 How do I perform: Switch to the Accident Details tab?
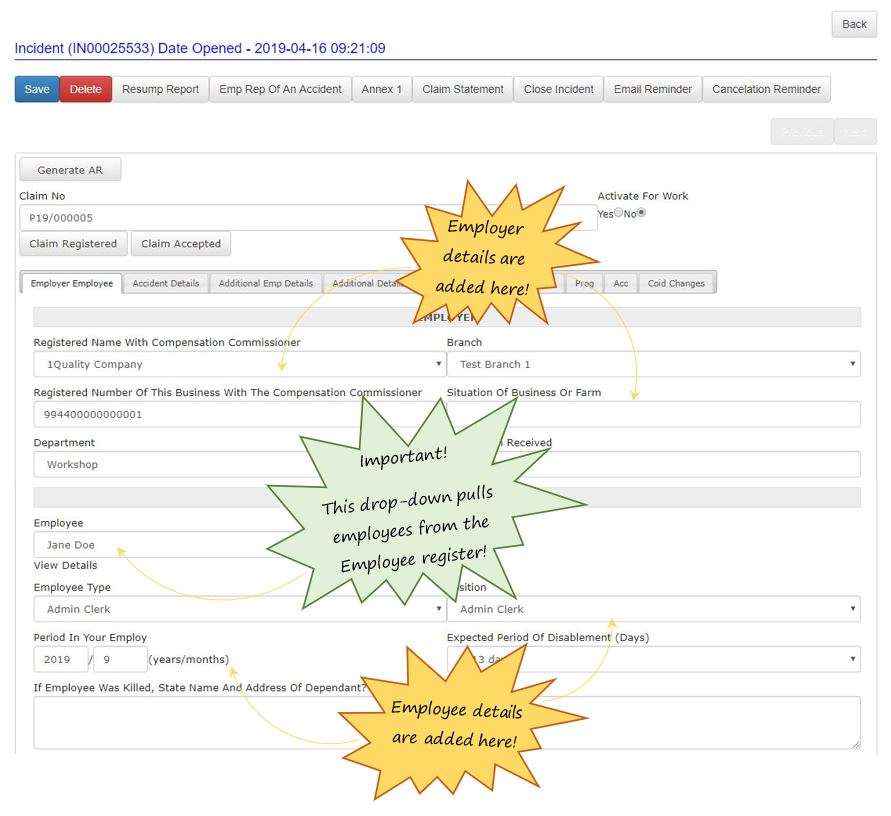pos(164,283)
